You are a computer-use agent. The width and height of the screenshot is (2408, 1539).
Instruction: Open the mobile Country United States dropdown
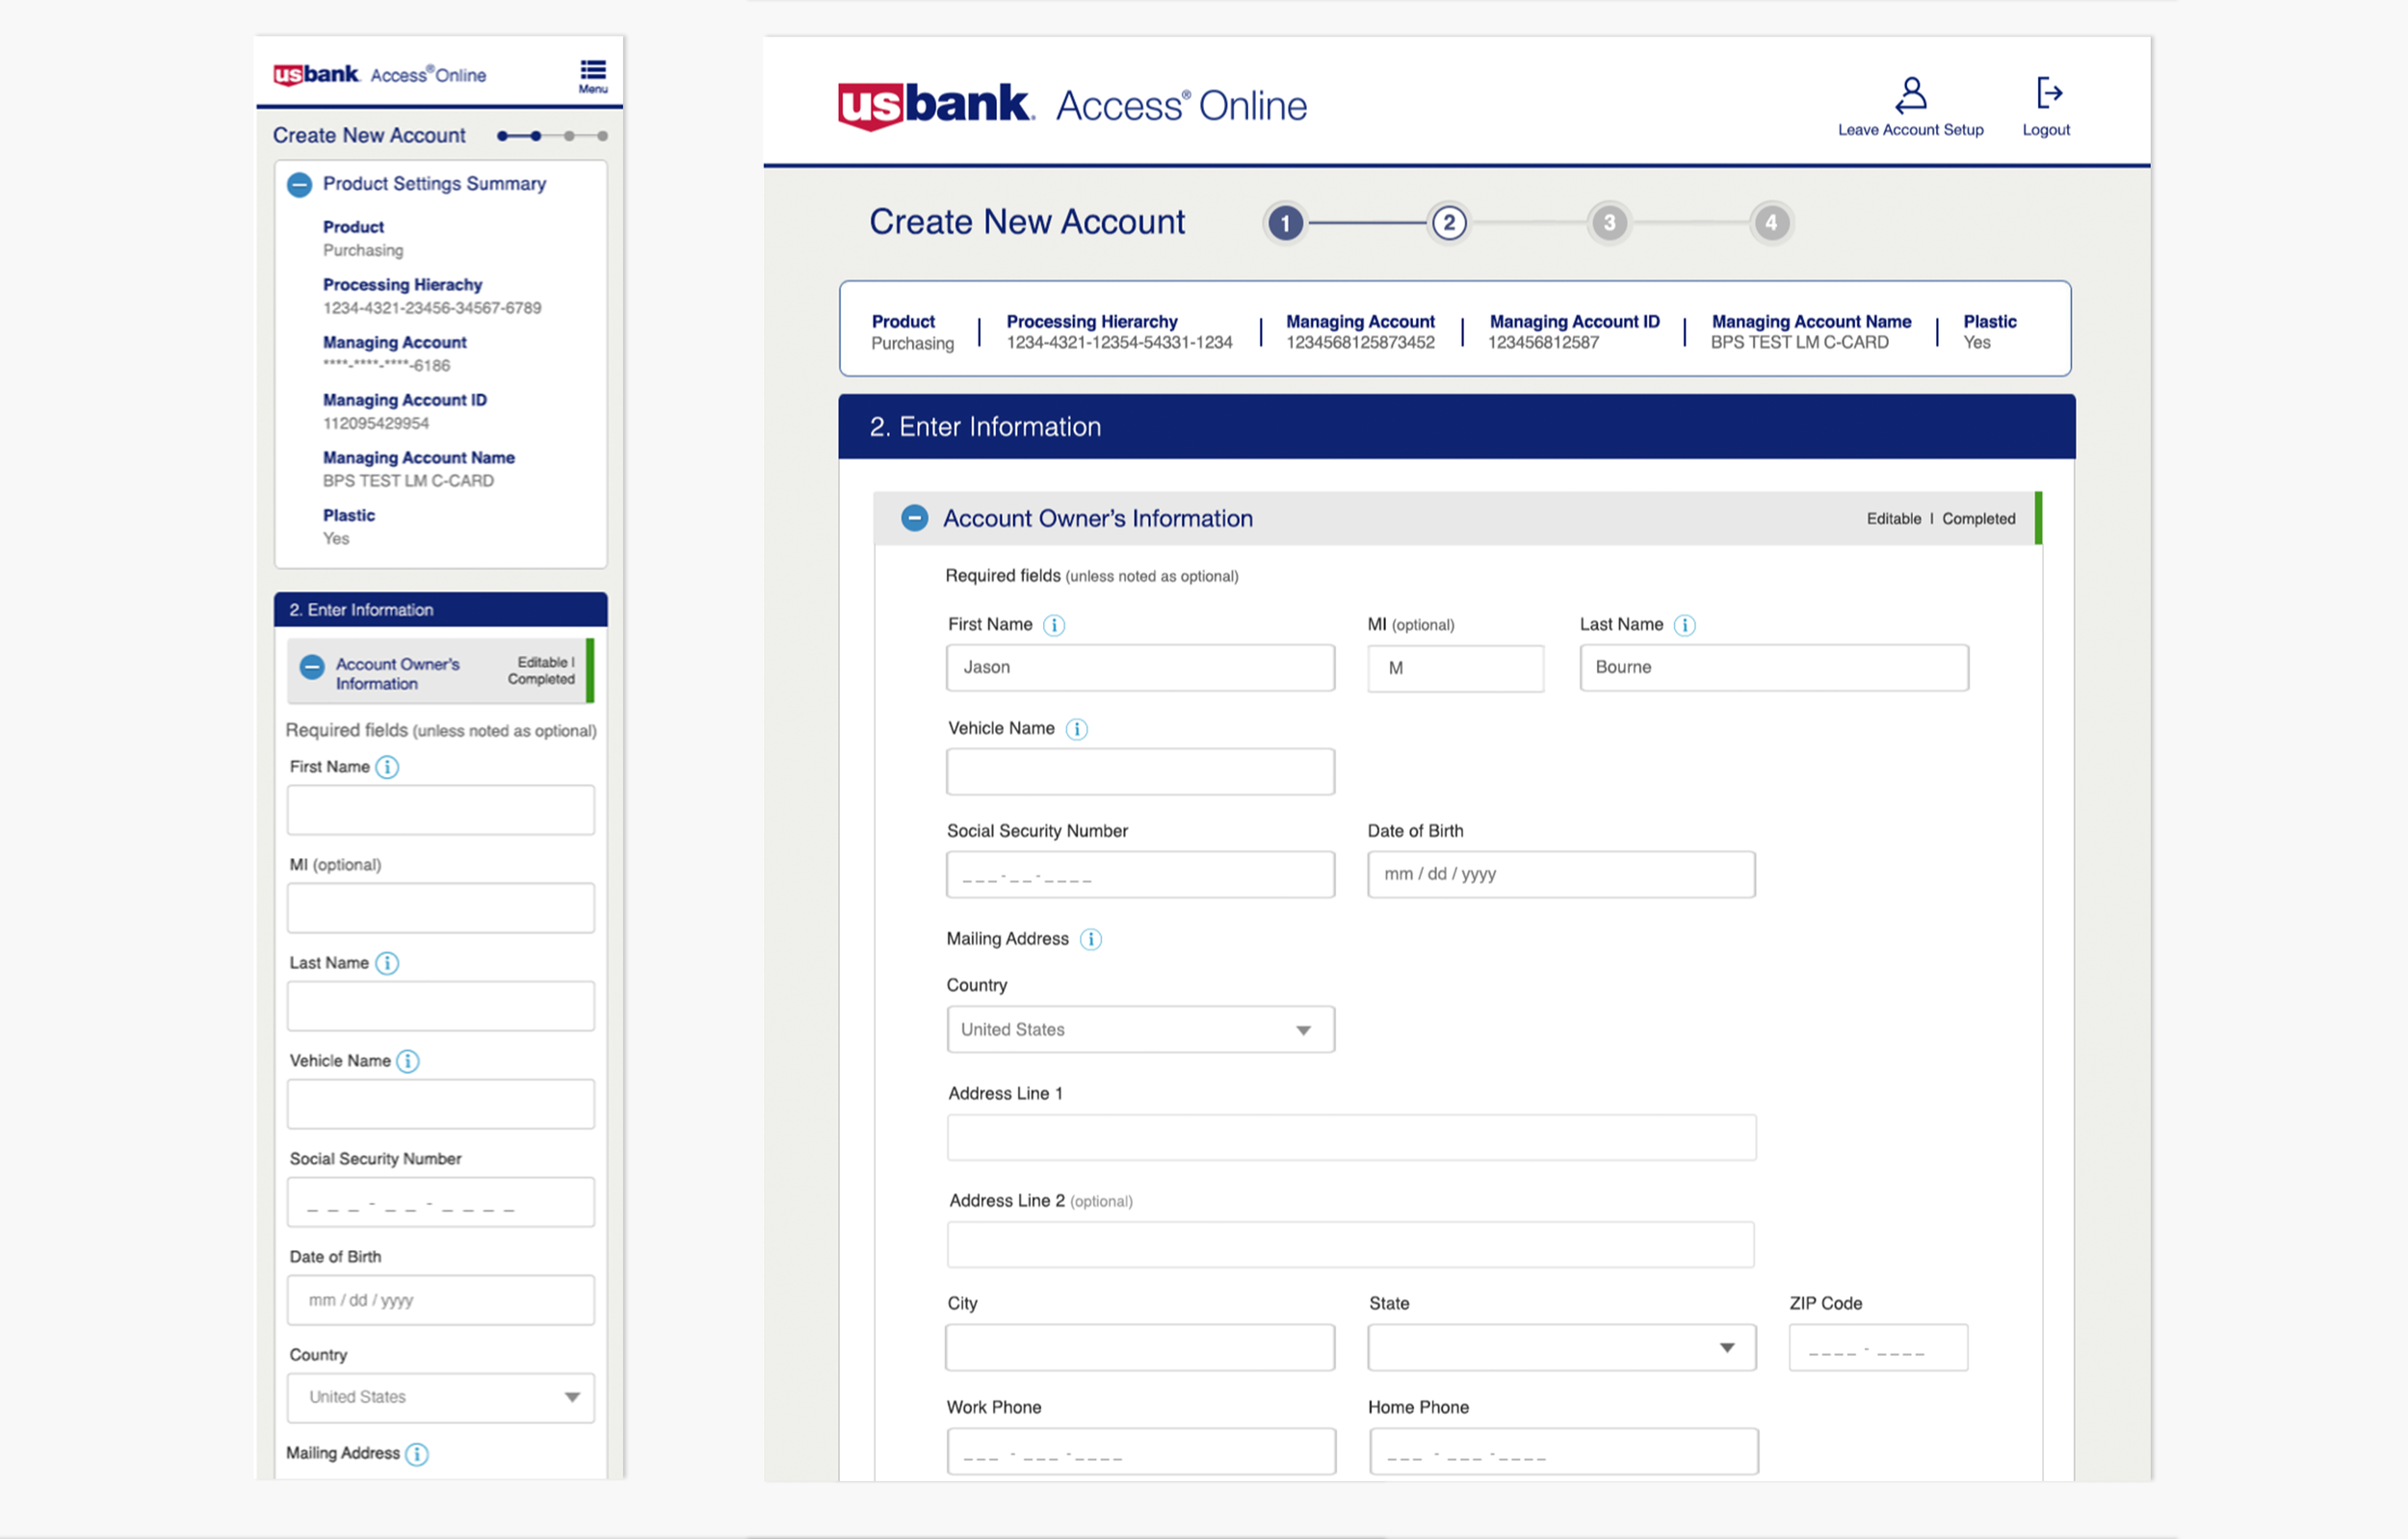coord(440,1397)
